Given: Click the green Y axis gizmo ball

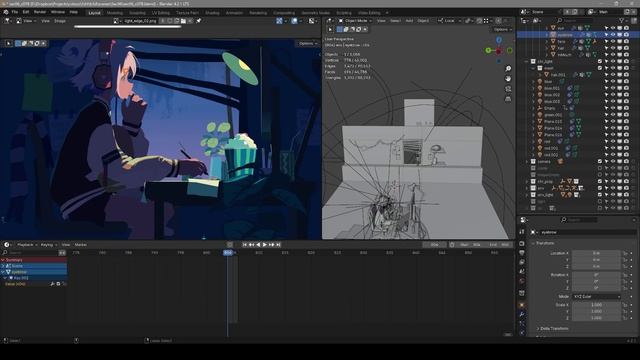Looking at the screenshot, I should pyautogui.click(x=489, y=51).
